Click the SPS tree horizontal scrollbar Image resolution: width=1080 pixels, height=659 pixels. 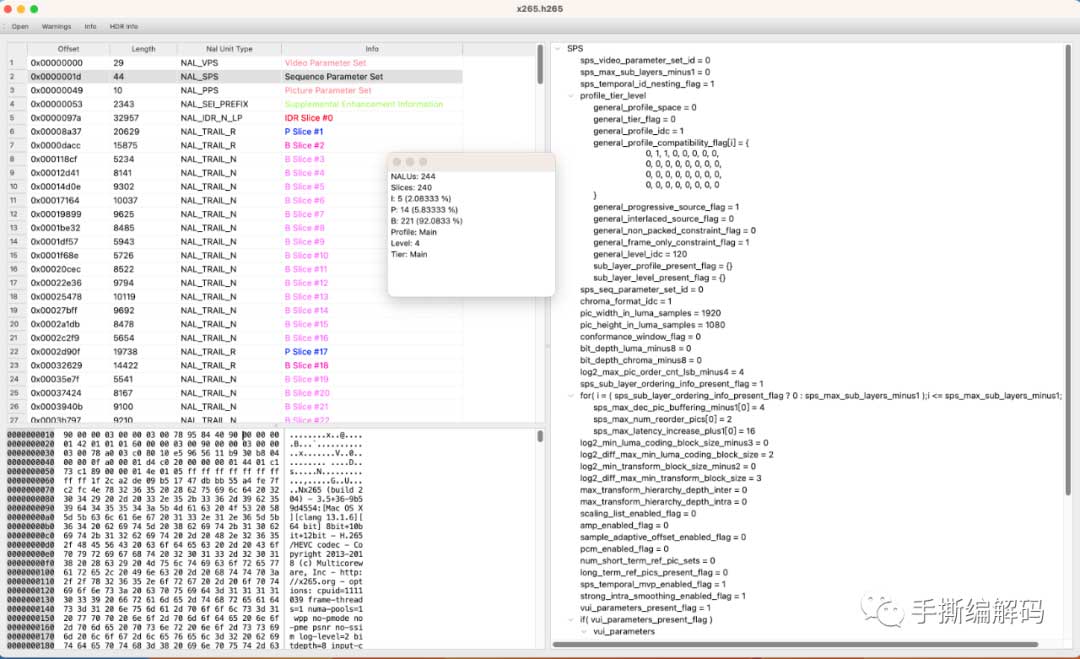click(x=800, y=643)
